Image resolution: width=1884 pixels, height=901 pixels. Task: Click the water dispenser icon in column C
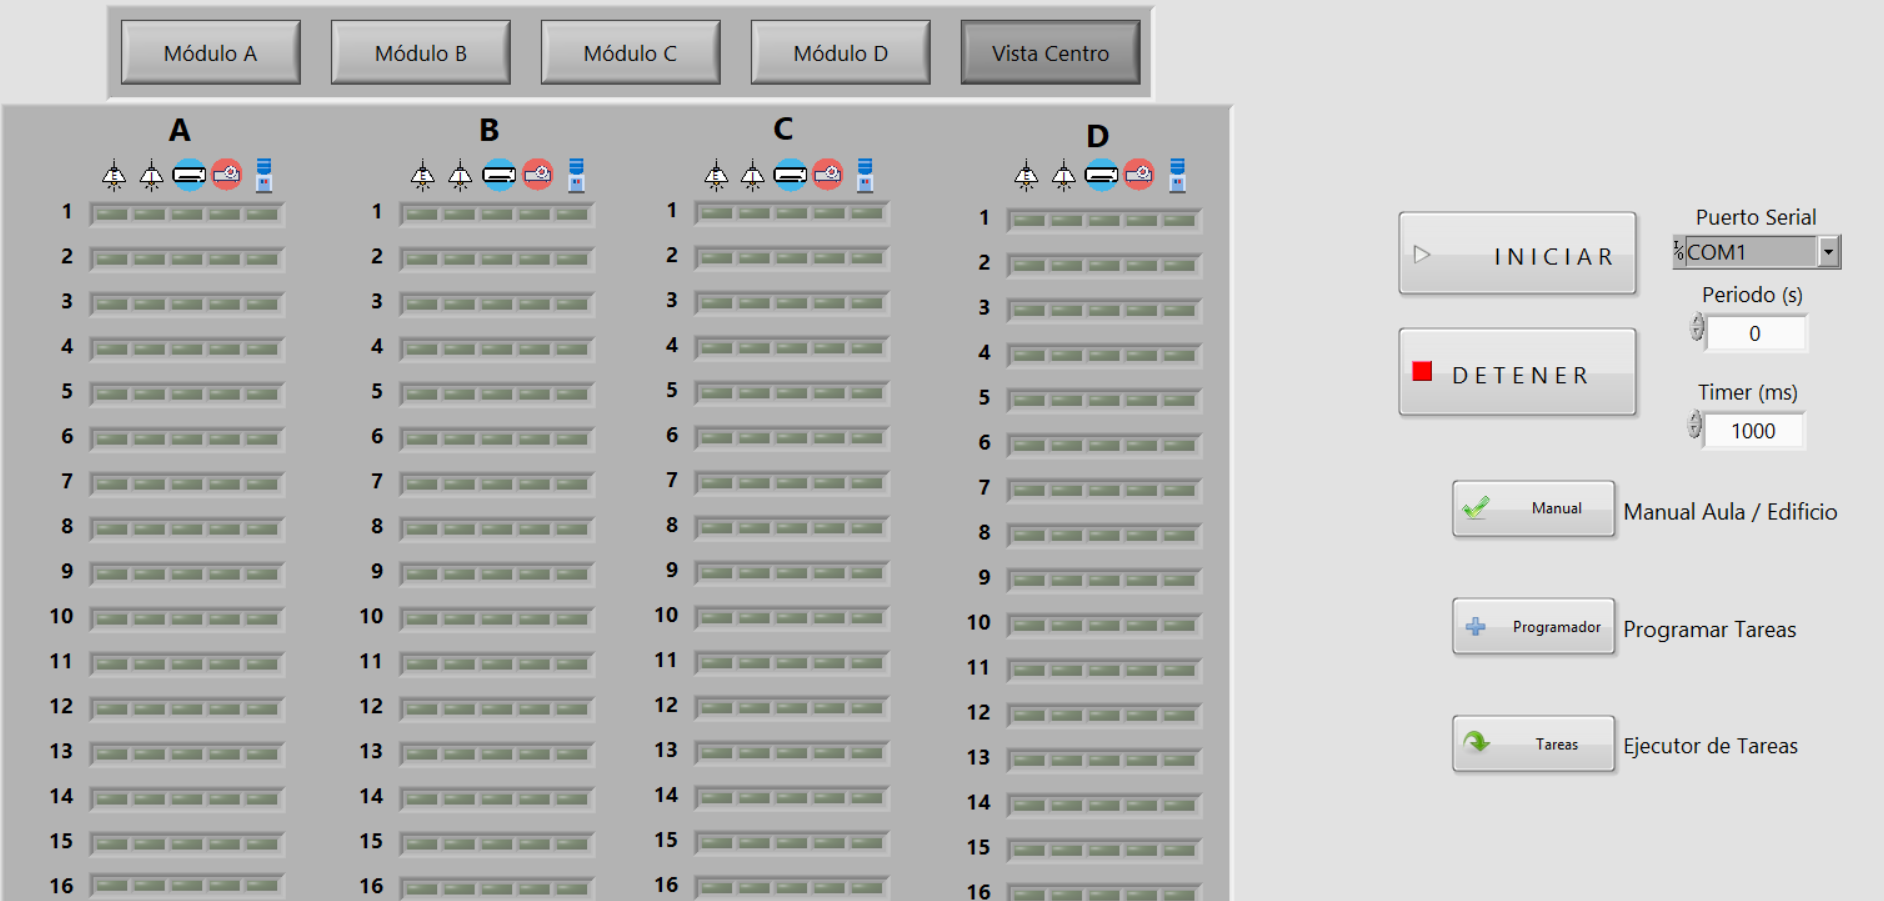click(865, 175)
